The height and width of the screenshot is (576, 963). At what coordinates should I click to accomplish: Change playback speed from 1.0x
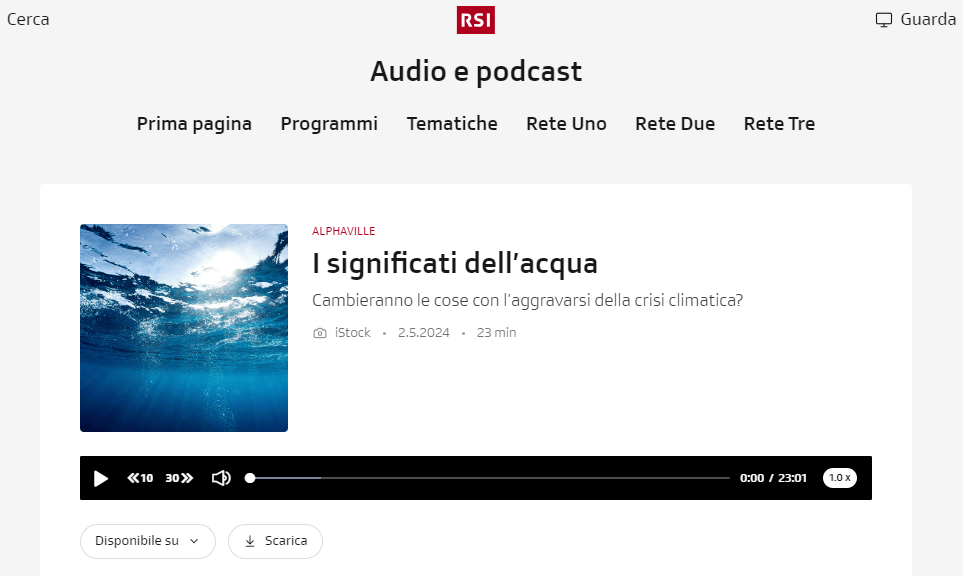tap(839, 478)
